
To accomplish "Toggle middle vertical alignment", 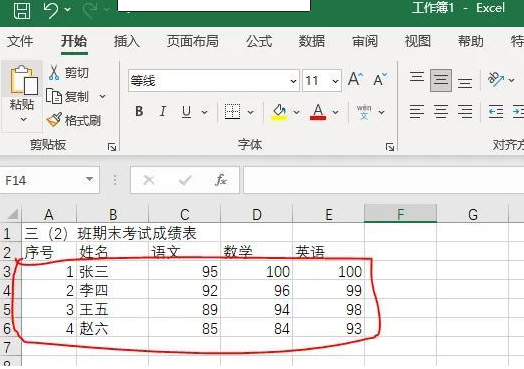I will tap(441, 80).
